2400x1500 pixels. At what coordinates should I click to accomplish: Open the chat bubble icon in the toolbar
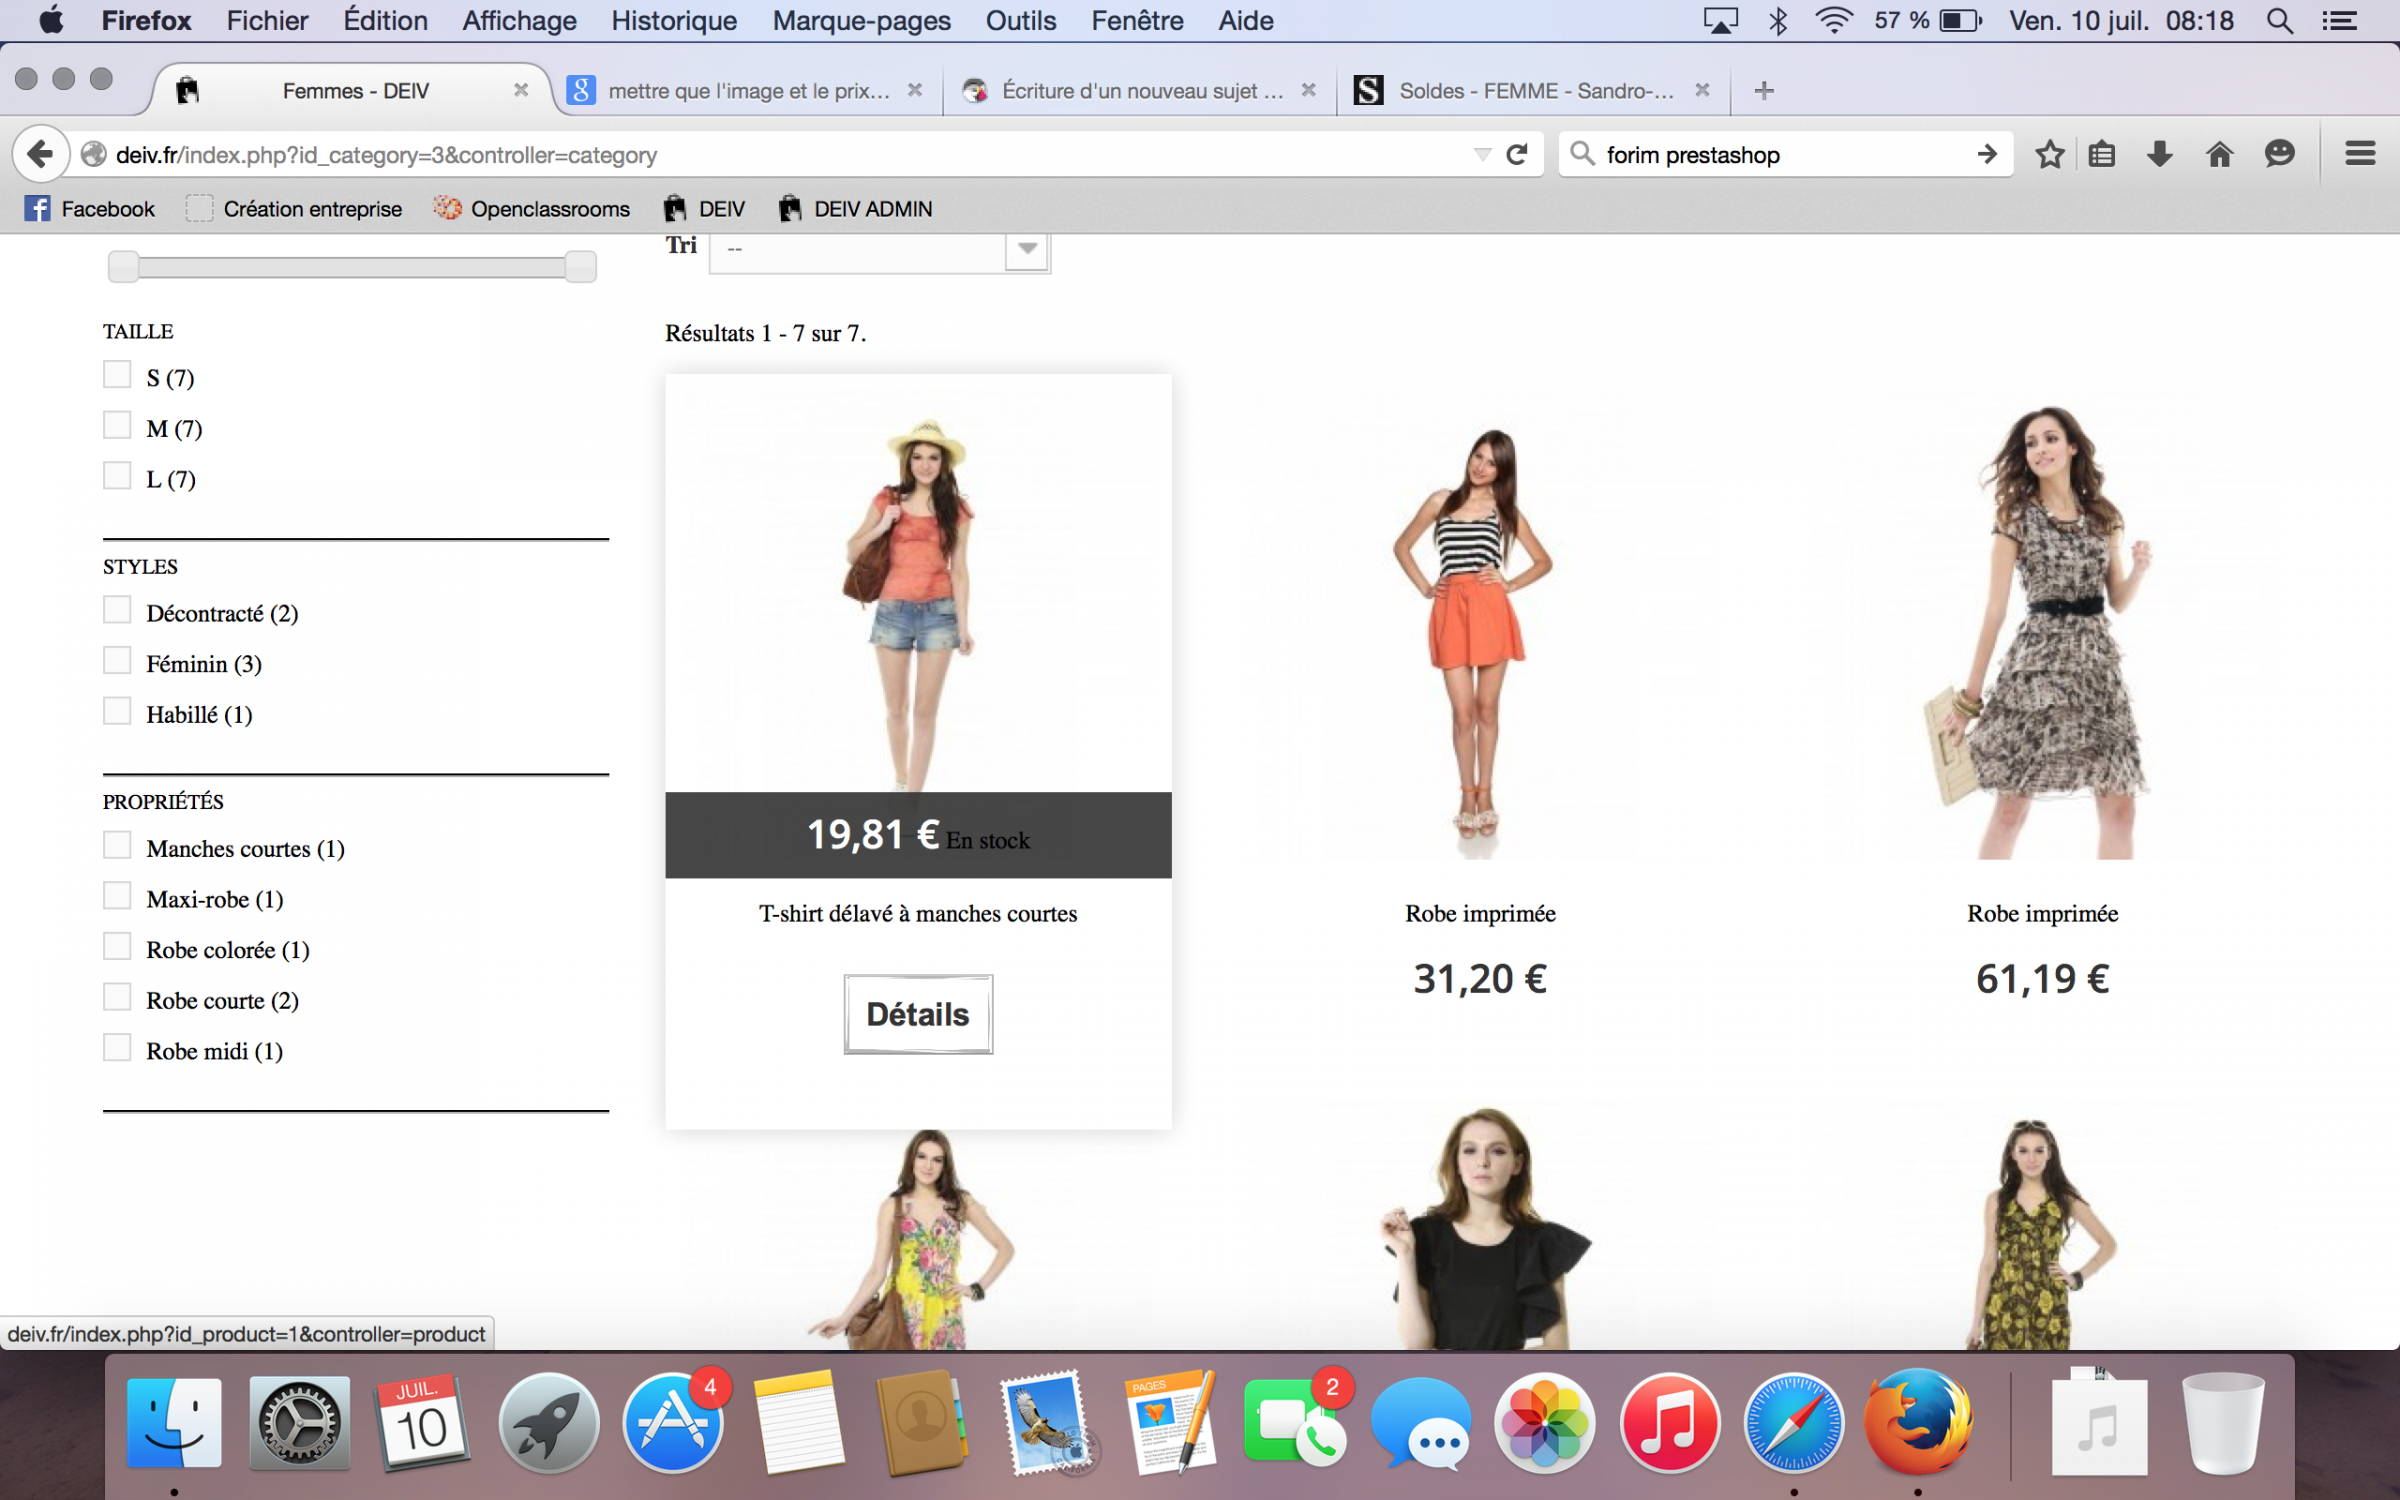pyautogui.click(x=2279, y=154)
